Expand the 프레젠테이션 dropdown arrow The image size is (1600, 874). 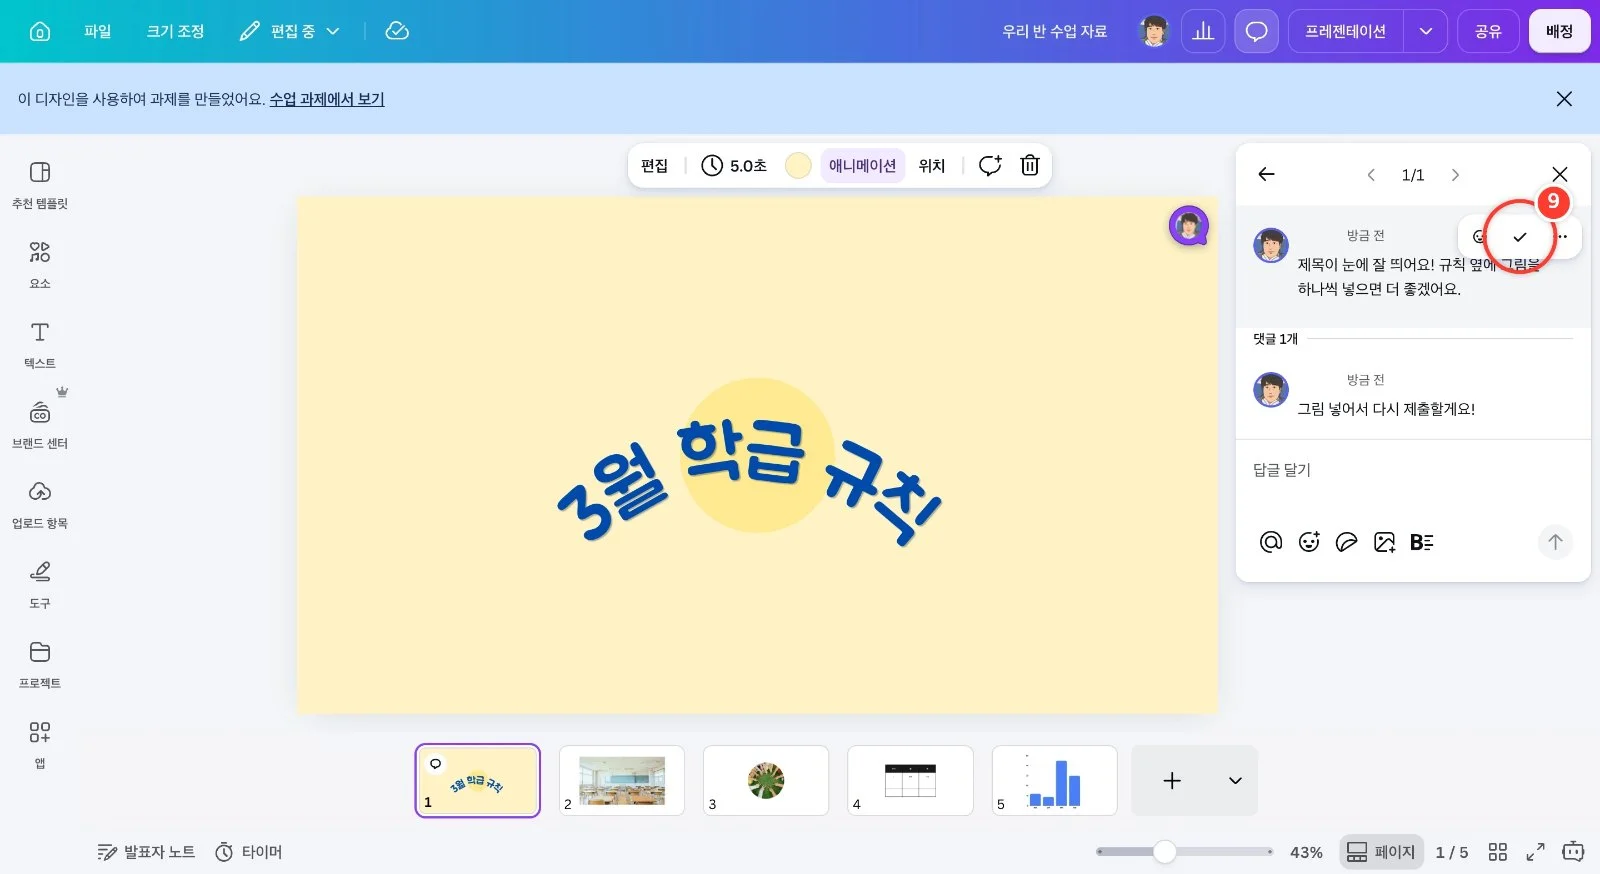pyautogui.click(x=1426, y=31)
